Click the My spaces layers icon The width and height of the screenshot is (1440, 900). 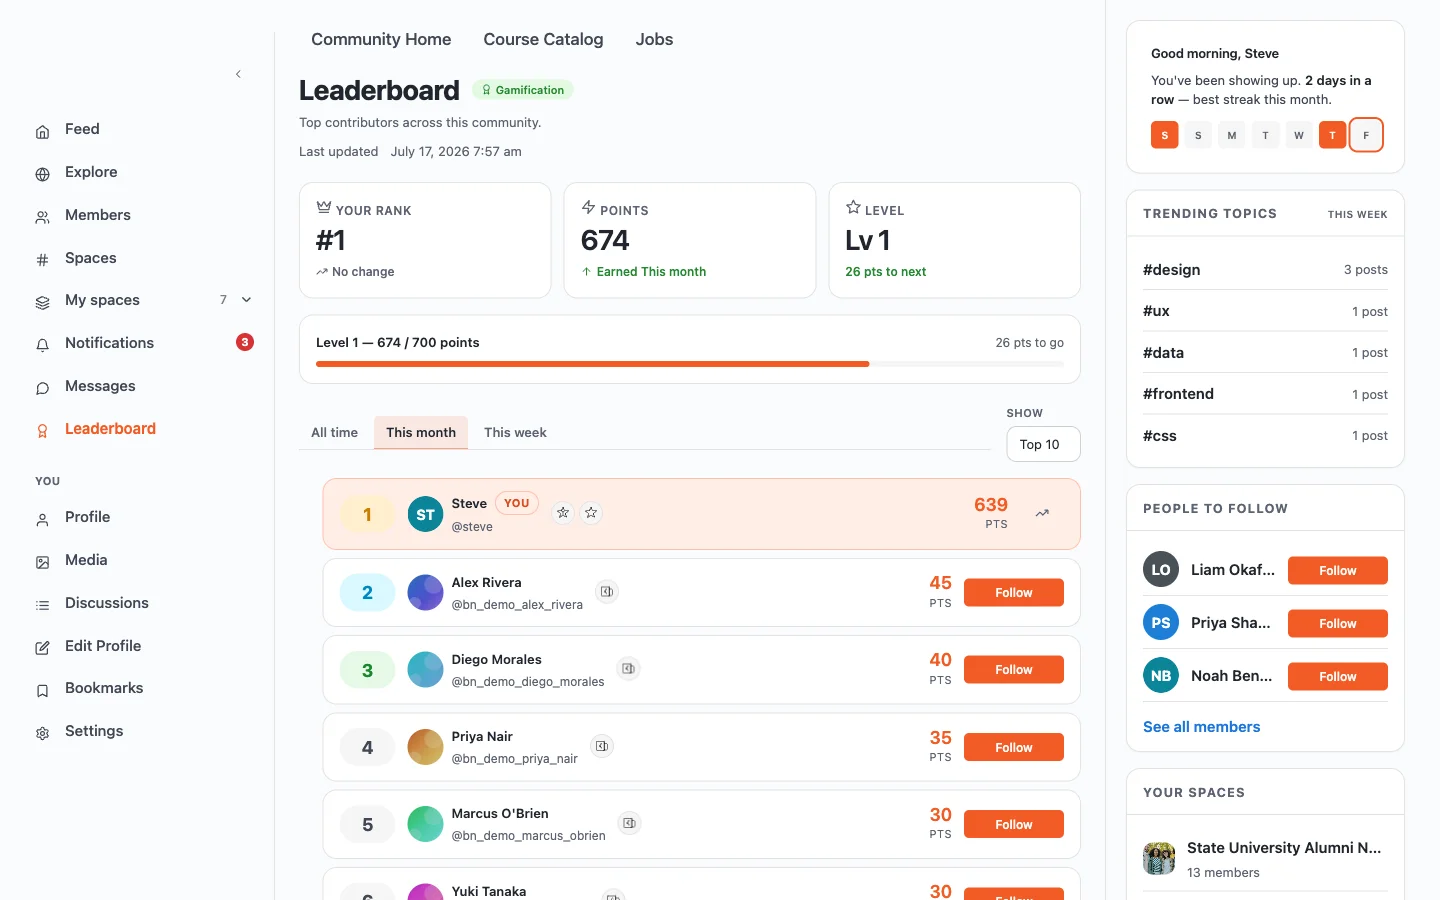coord(42,302)
